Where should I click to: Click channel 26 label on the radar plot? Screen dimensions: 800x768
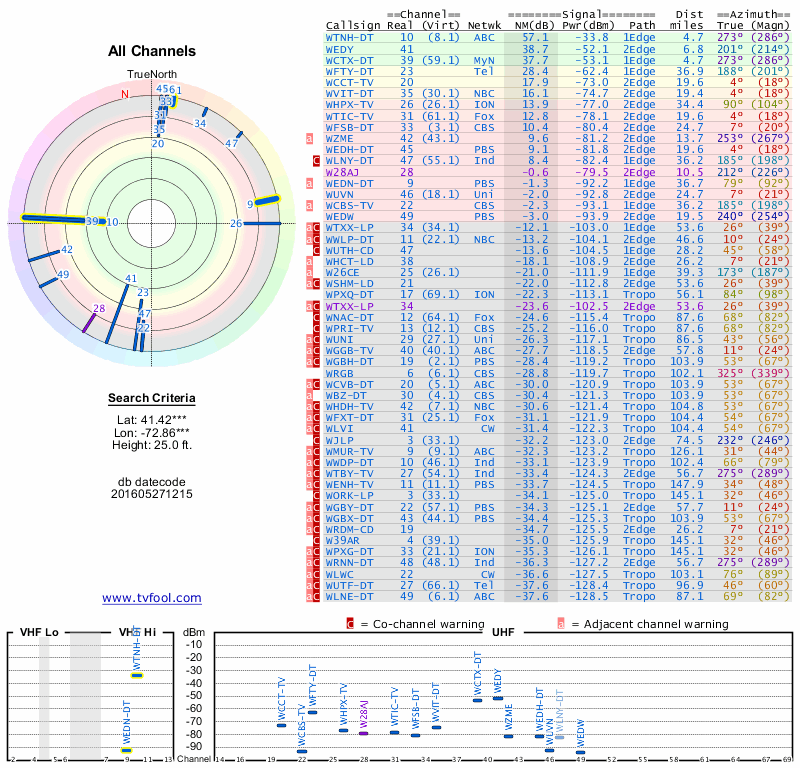236,223
